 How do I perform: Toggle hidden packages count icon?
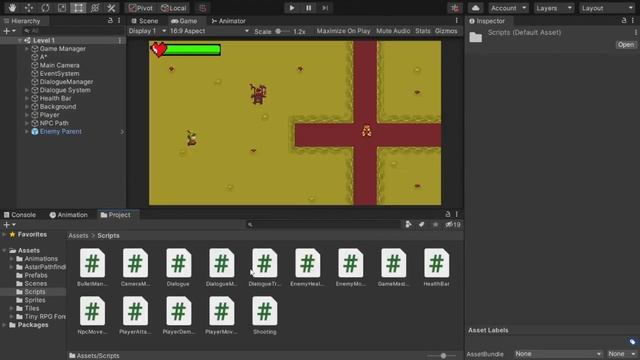click(453, 224)
